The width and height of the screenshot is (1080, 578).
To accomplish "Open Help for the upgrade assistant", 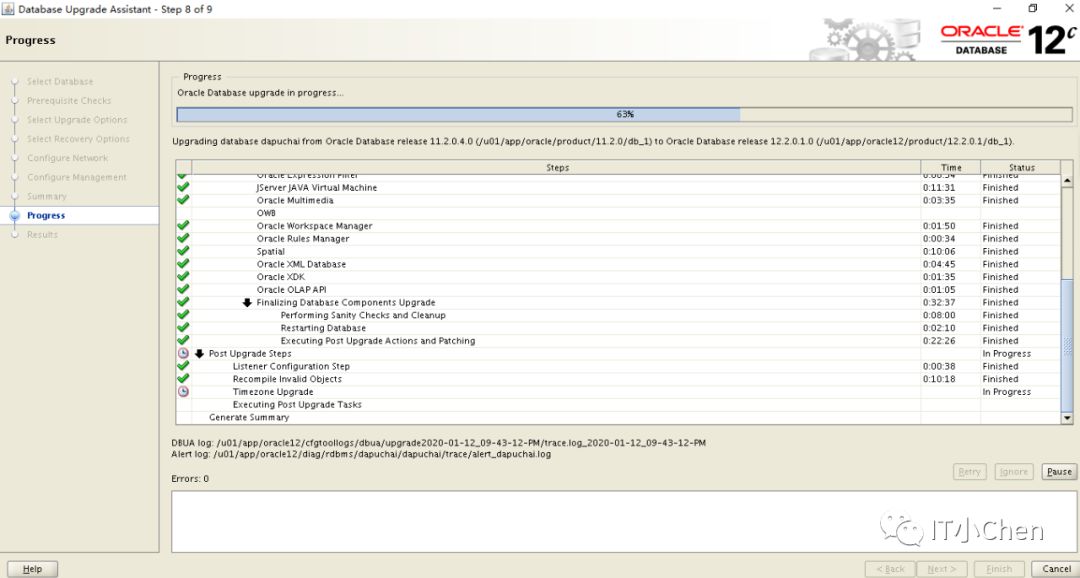I will [x=32, y=569].
